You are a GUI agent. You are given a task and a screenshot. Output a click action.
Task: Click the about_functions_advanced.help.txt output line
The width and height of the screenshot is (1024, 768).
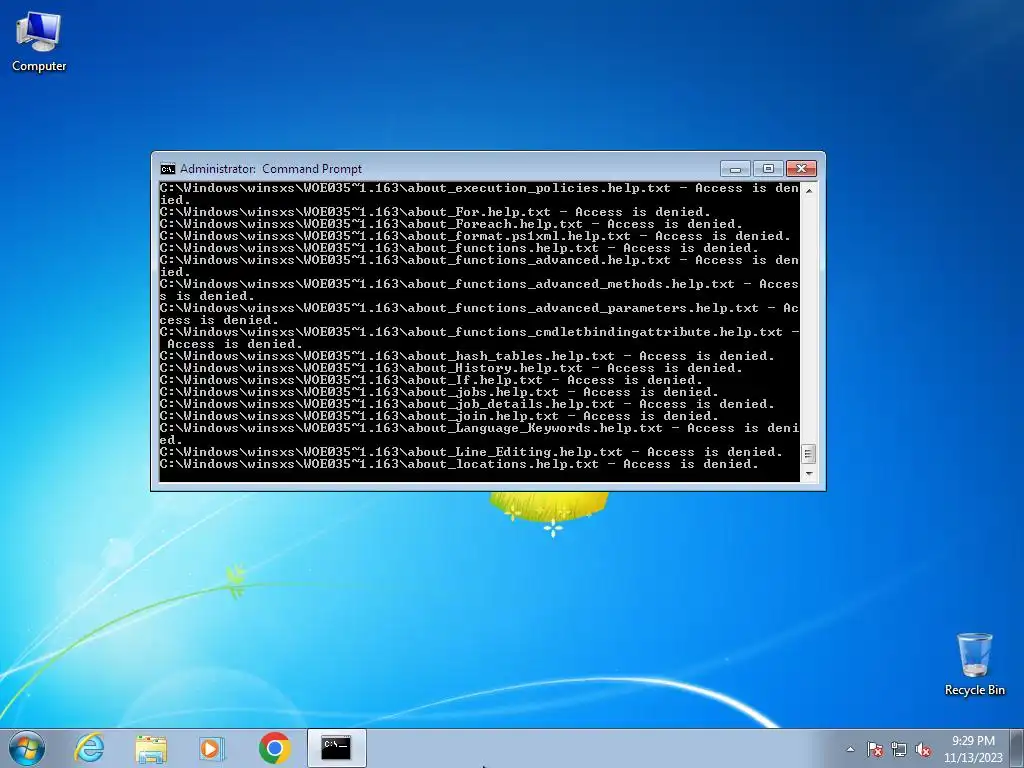point(479,266)
